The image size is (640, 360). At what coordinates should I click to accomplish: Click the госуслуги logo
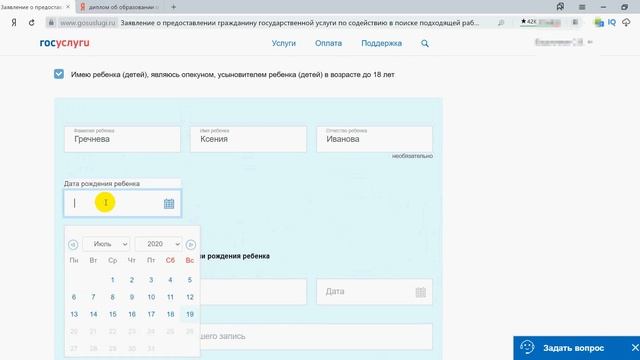tap(64, 43)
